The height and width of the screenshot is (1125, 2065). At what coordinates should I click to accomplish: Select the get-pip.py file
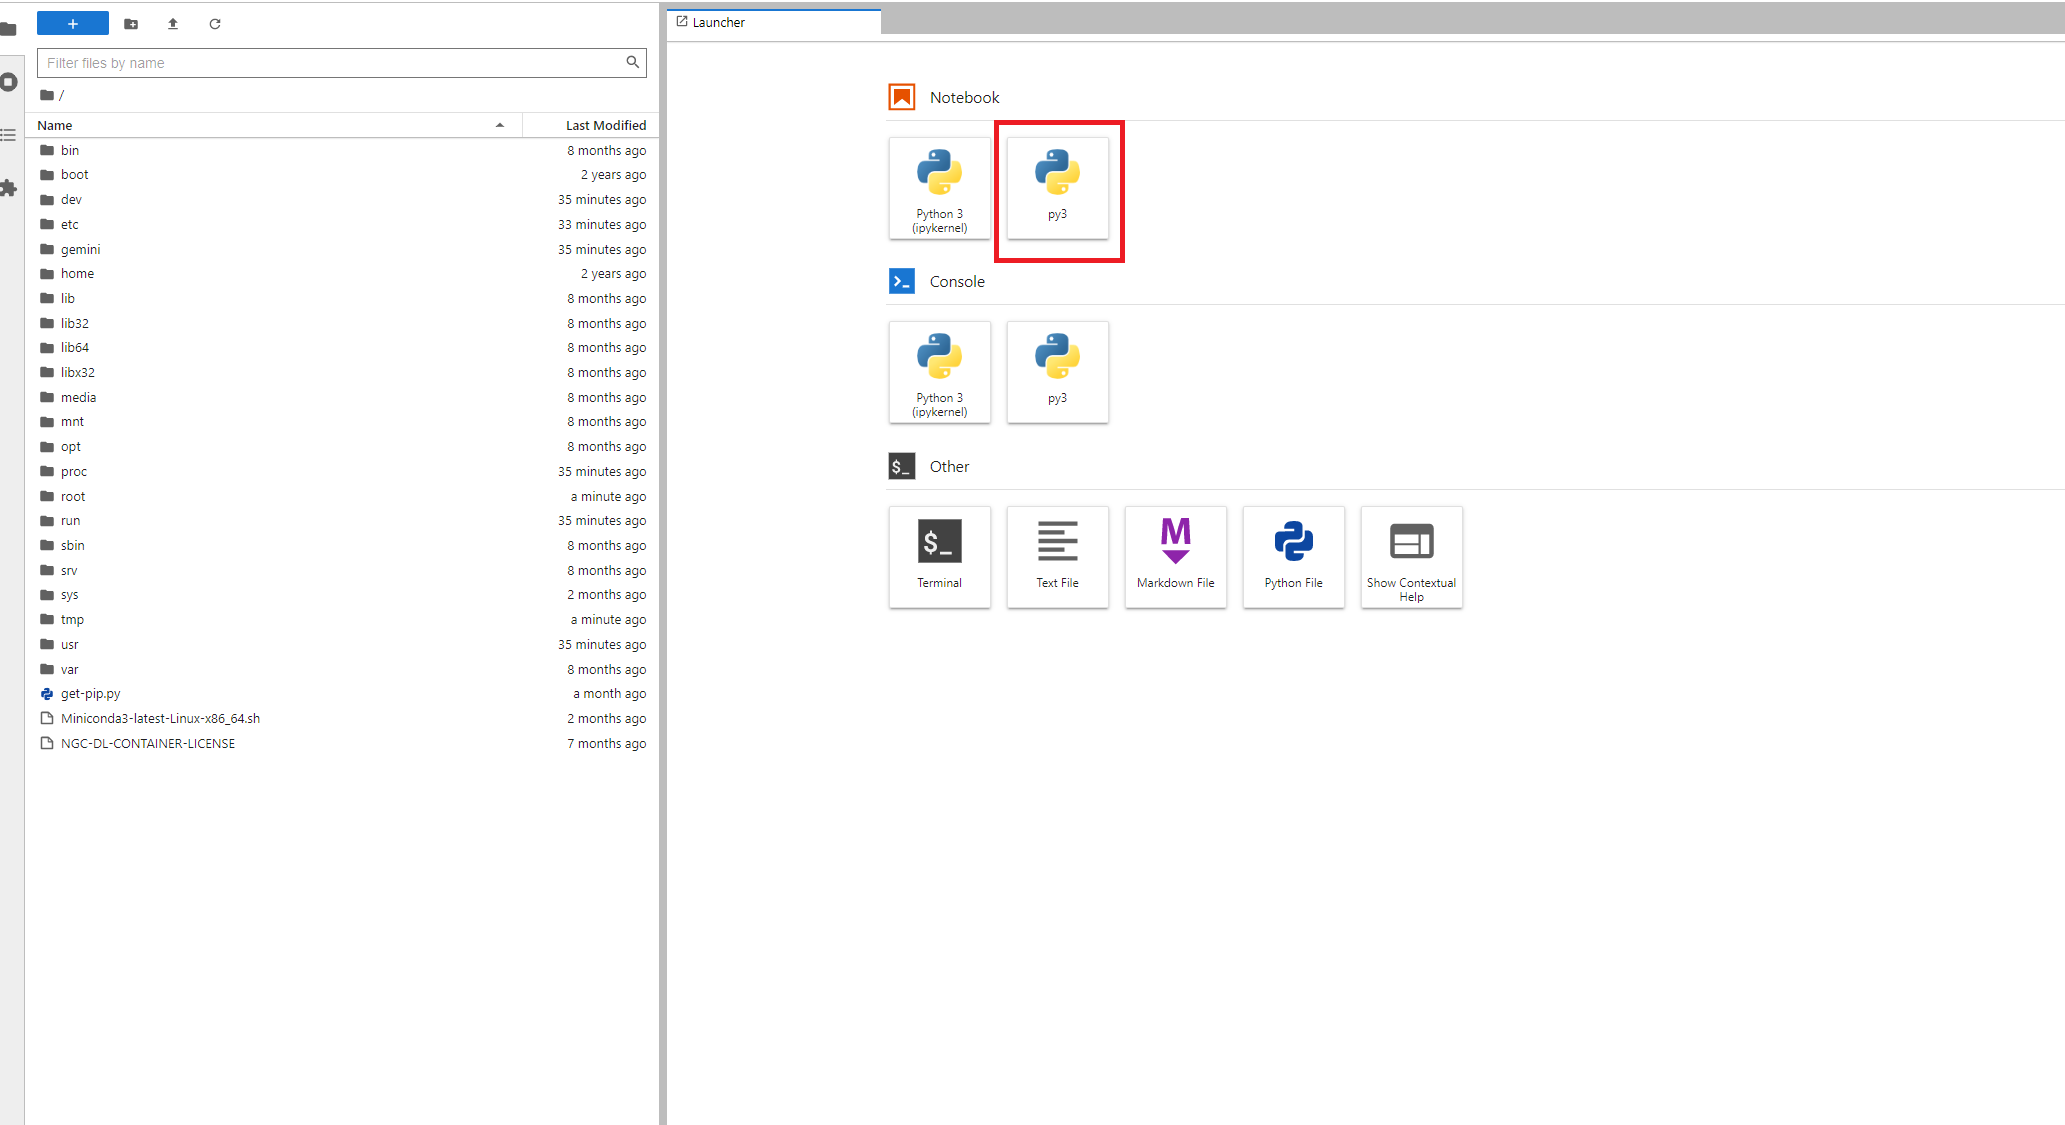[342, 693]
